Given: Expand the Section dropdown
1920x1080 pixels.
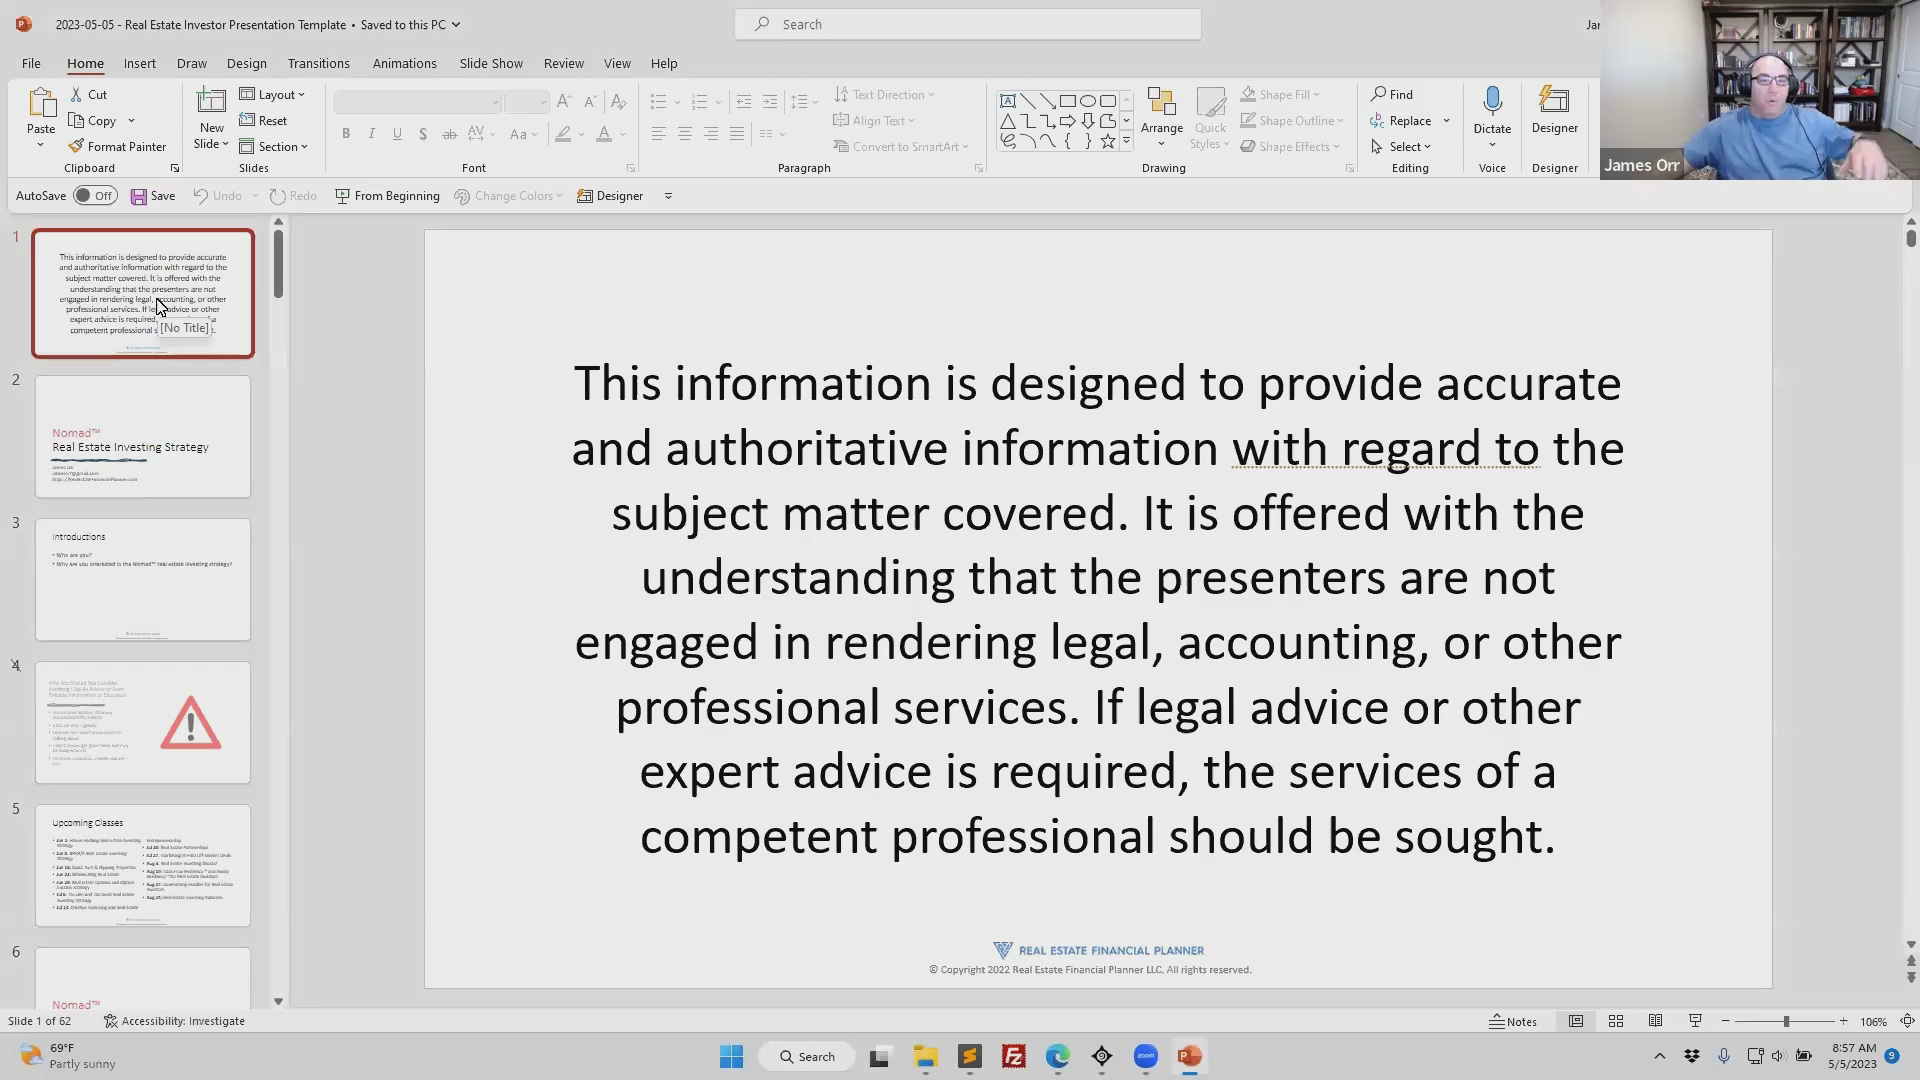Looking at the screenshot, I should tap(273, 146).
